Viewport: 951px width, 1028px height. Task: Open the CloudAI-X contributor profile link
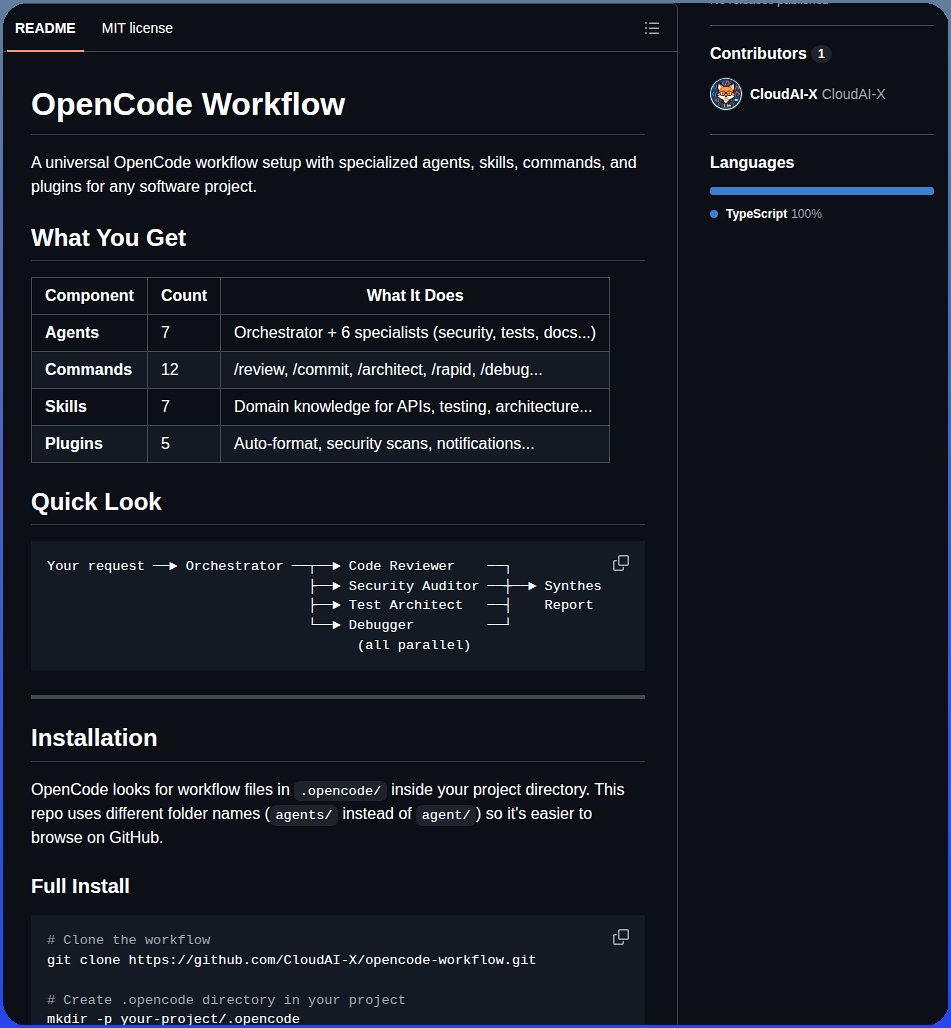tap(817, 94)
